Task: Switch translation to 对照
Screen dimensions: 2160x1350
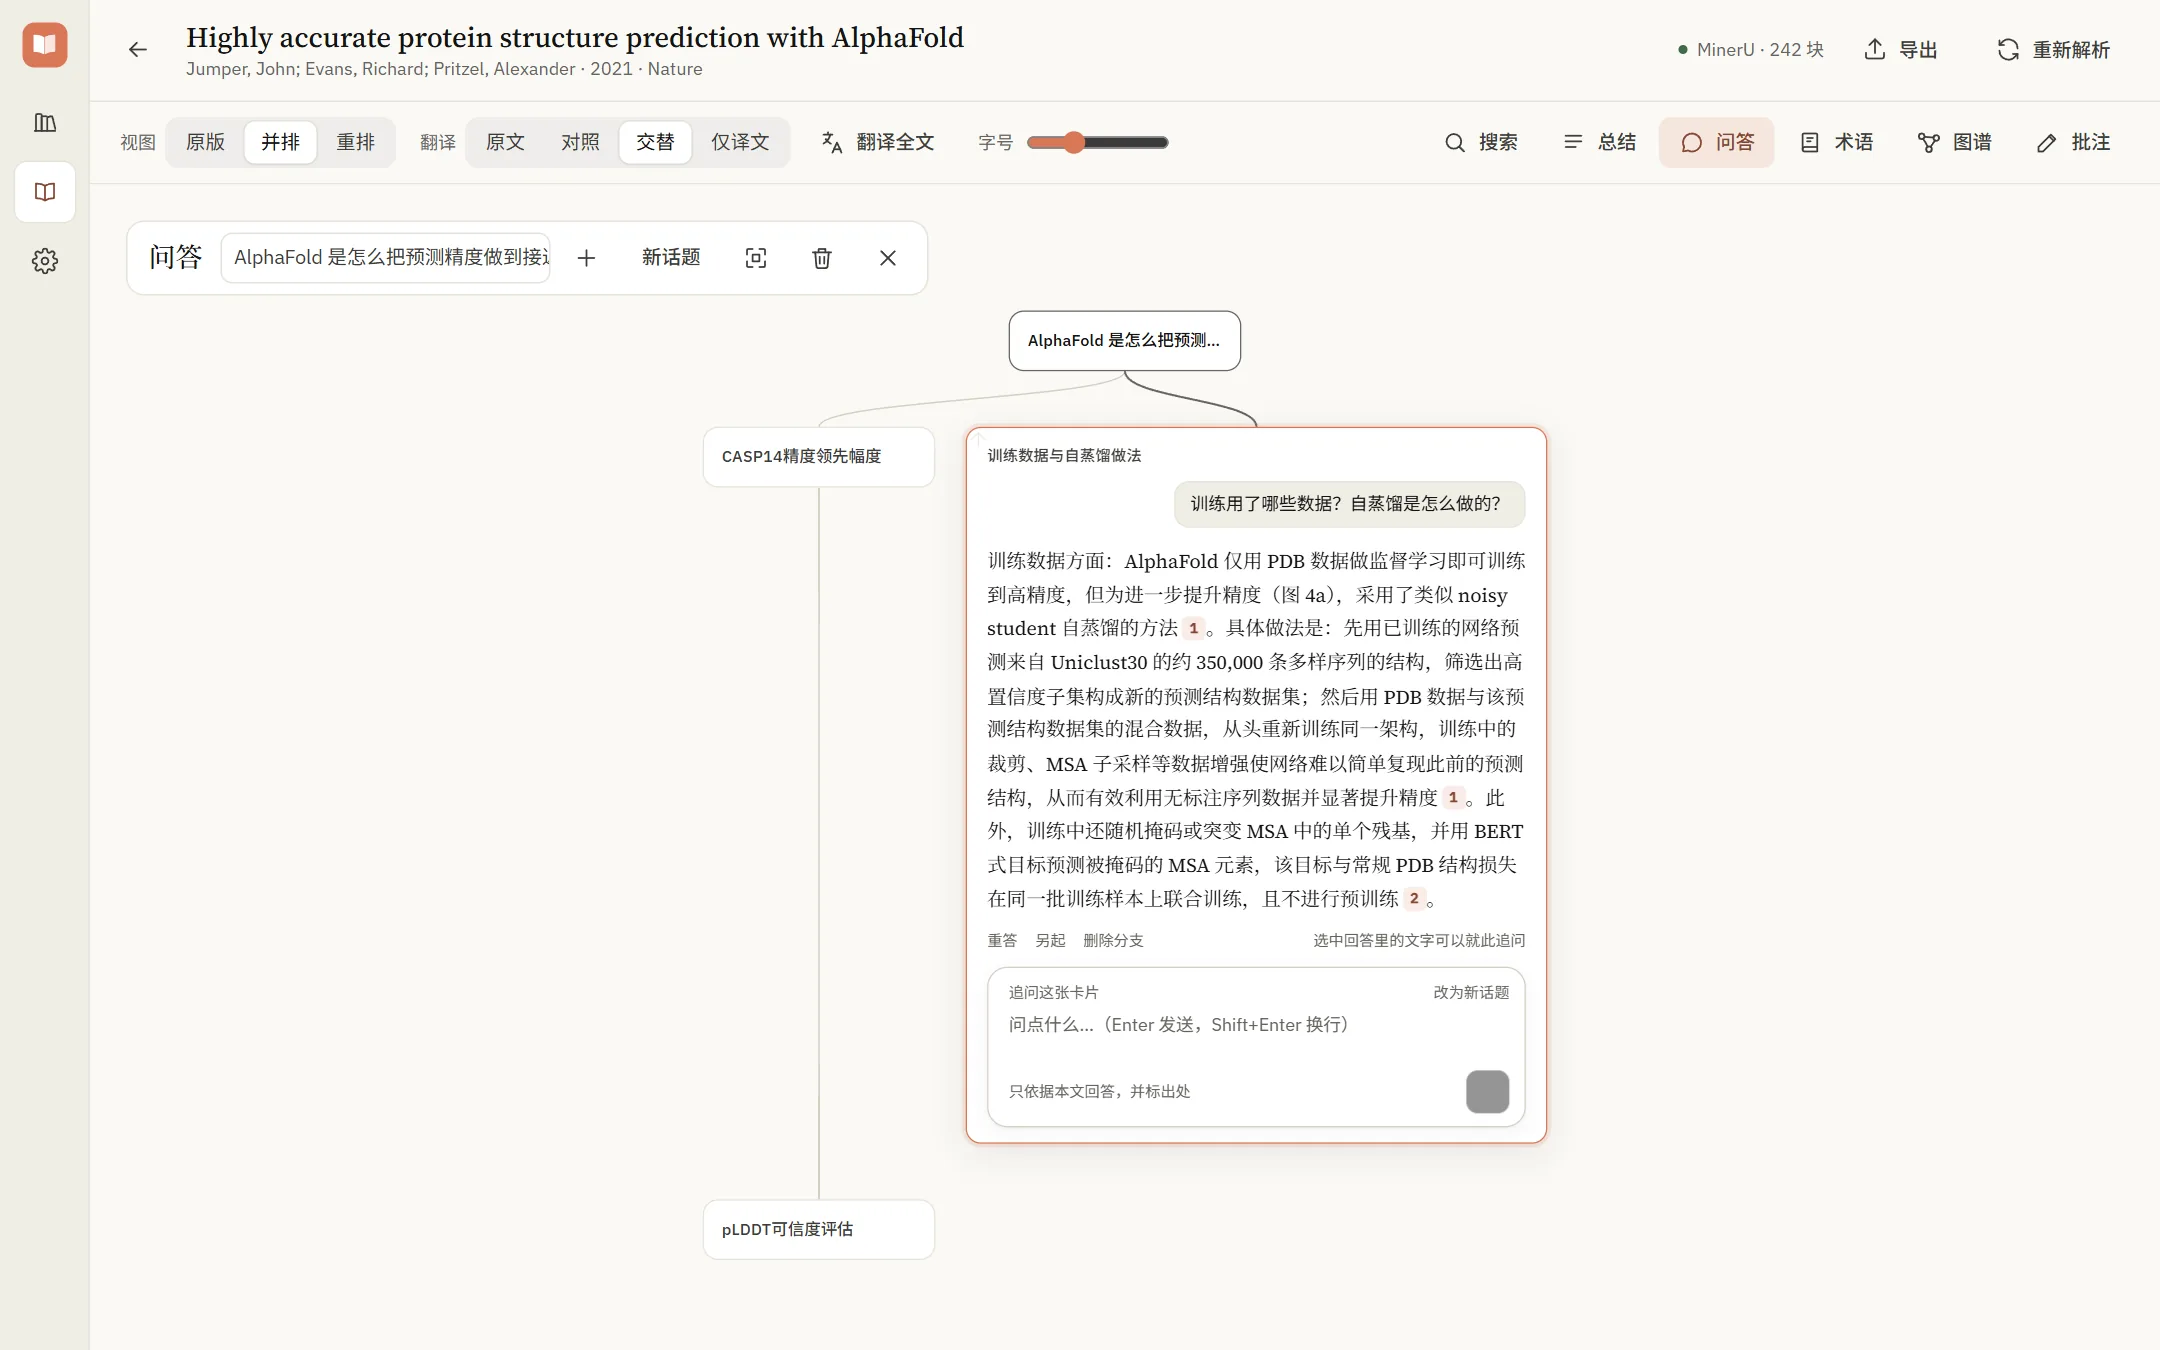Action: tap(580, 142)
